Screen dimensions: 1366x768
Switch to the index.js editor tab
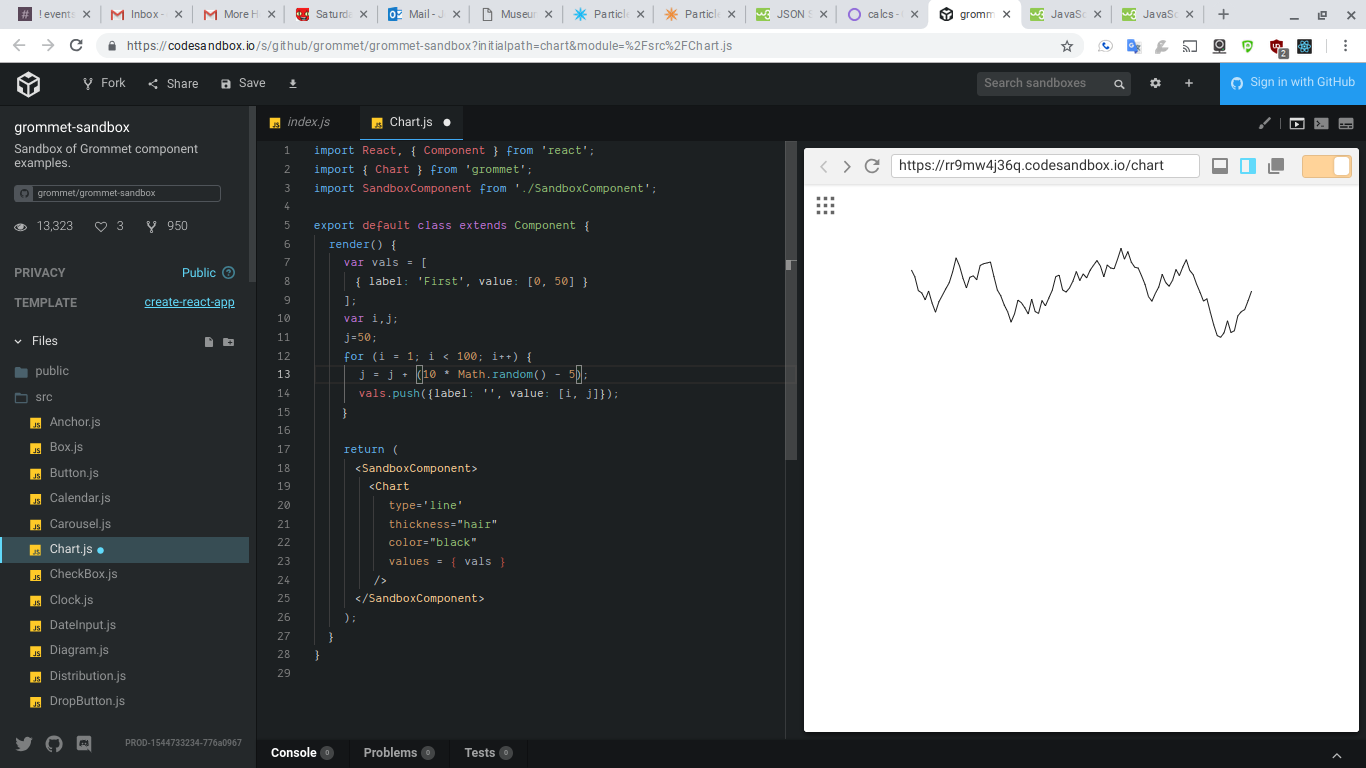point(308,122)
